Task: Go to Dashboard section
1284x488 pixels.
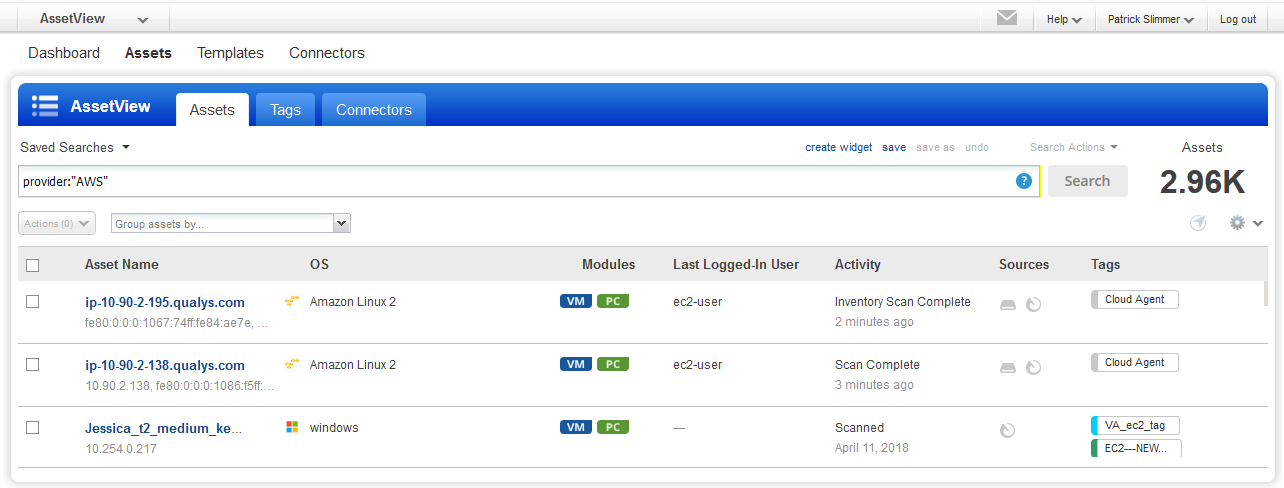Action: pyautogui.click(x=64, y=53)
